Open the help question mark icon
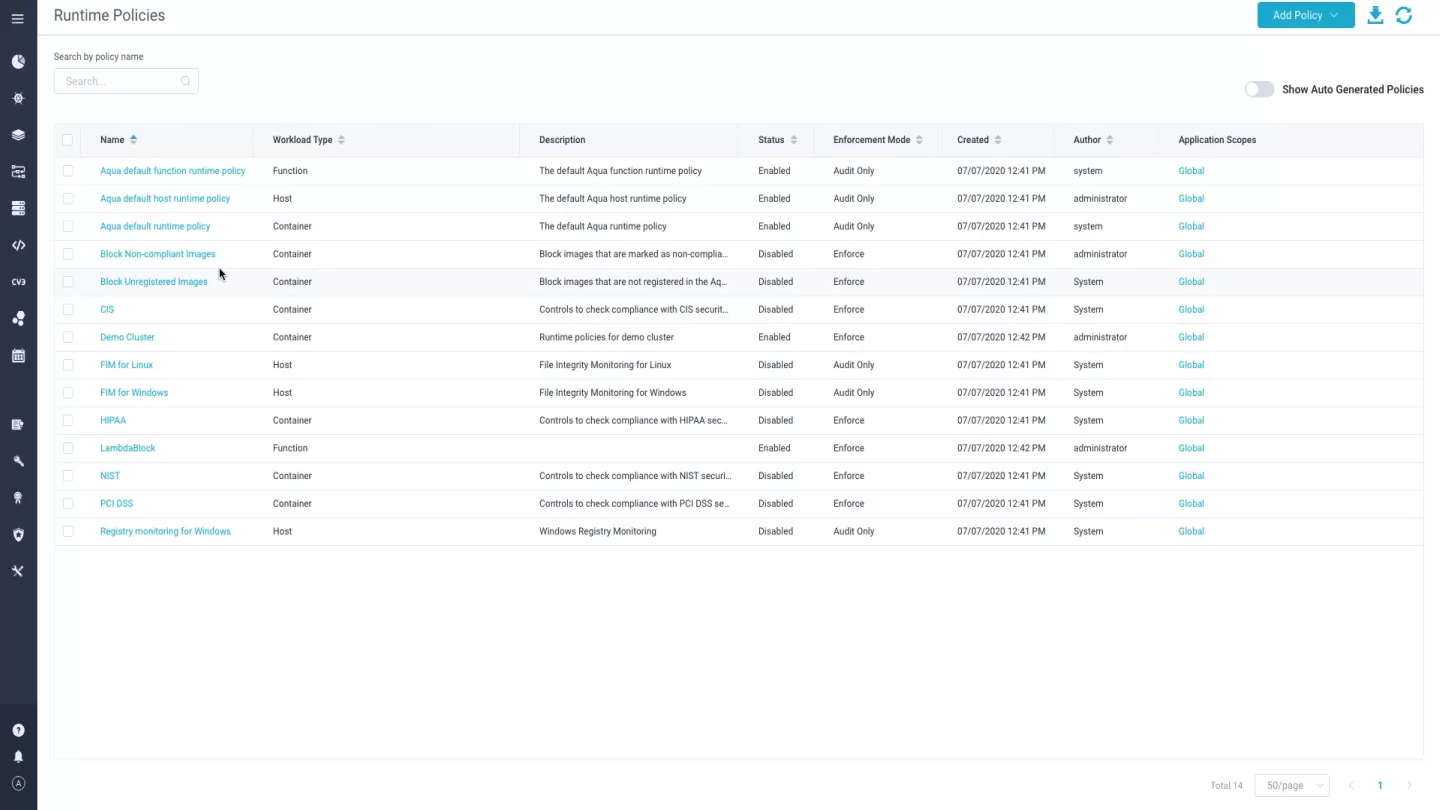Image resolution: width=1440 pixels, height=810 pixels. point(18,731)
